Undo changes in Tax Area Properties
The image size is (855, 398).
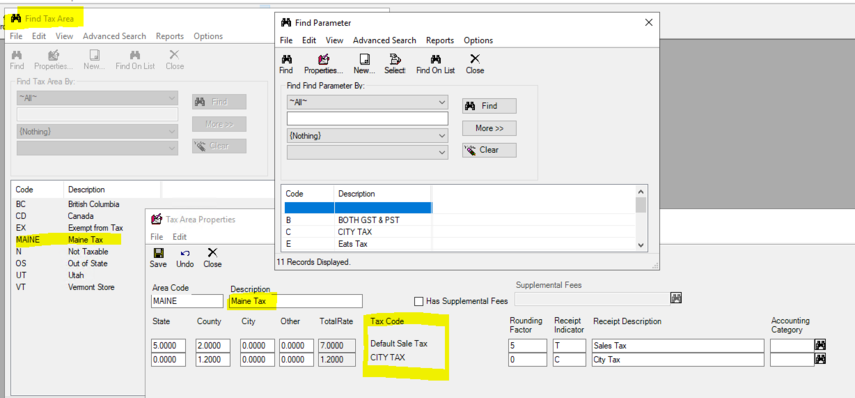[x=185, y=258]
